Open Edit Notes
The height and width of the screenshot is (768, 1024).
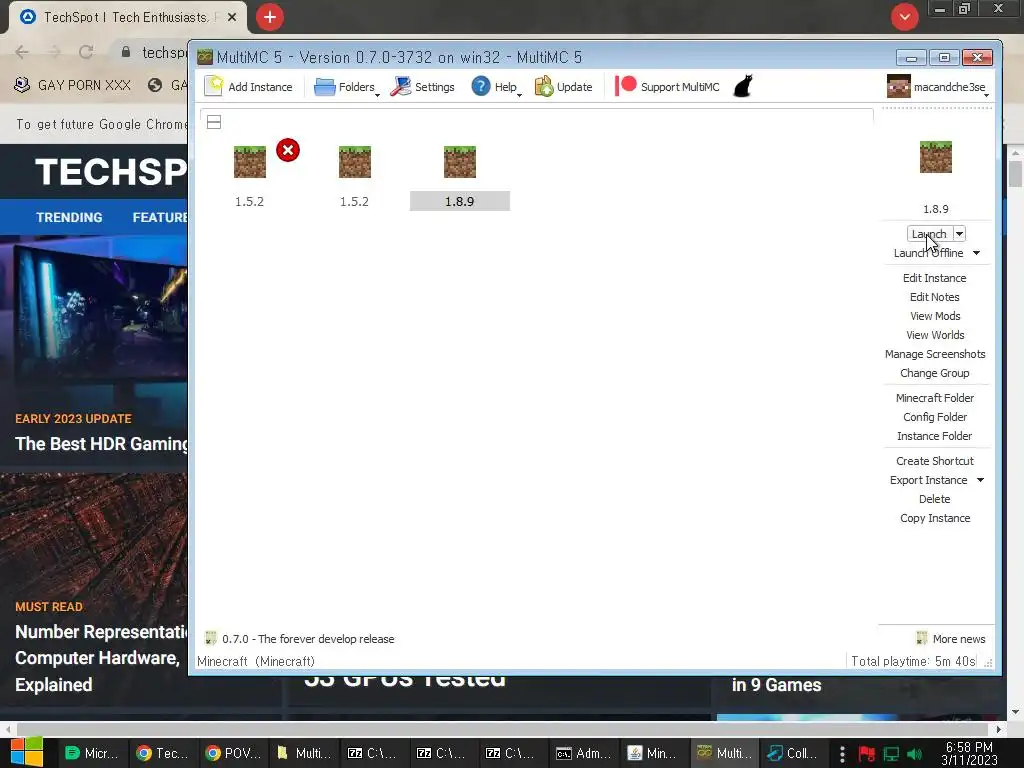935,297
